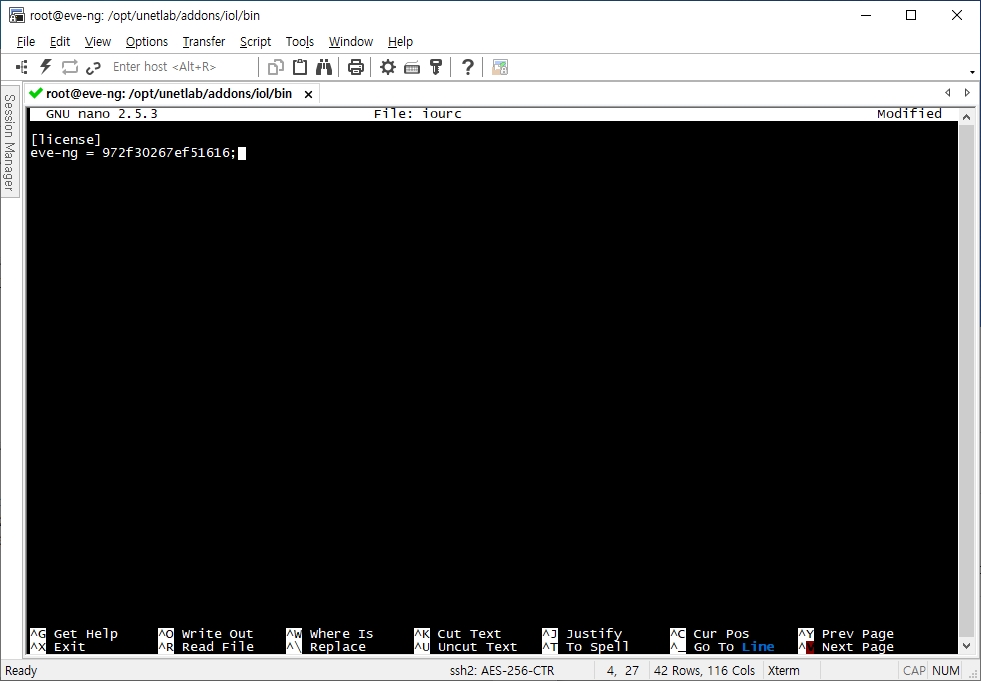Open the Options menu

click(x=146, y=41)
